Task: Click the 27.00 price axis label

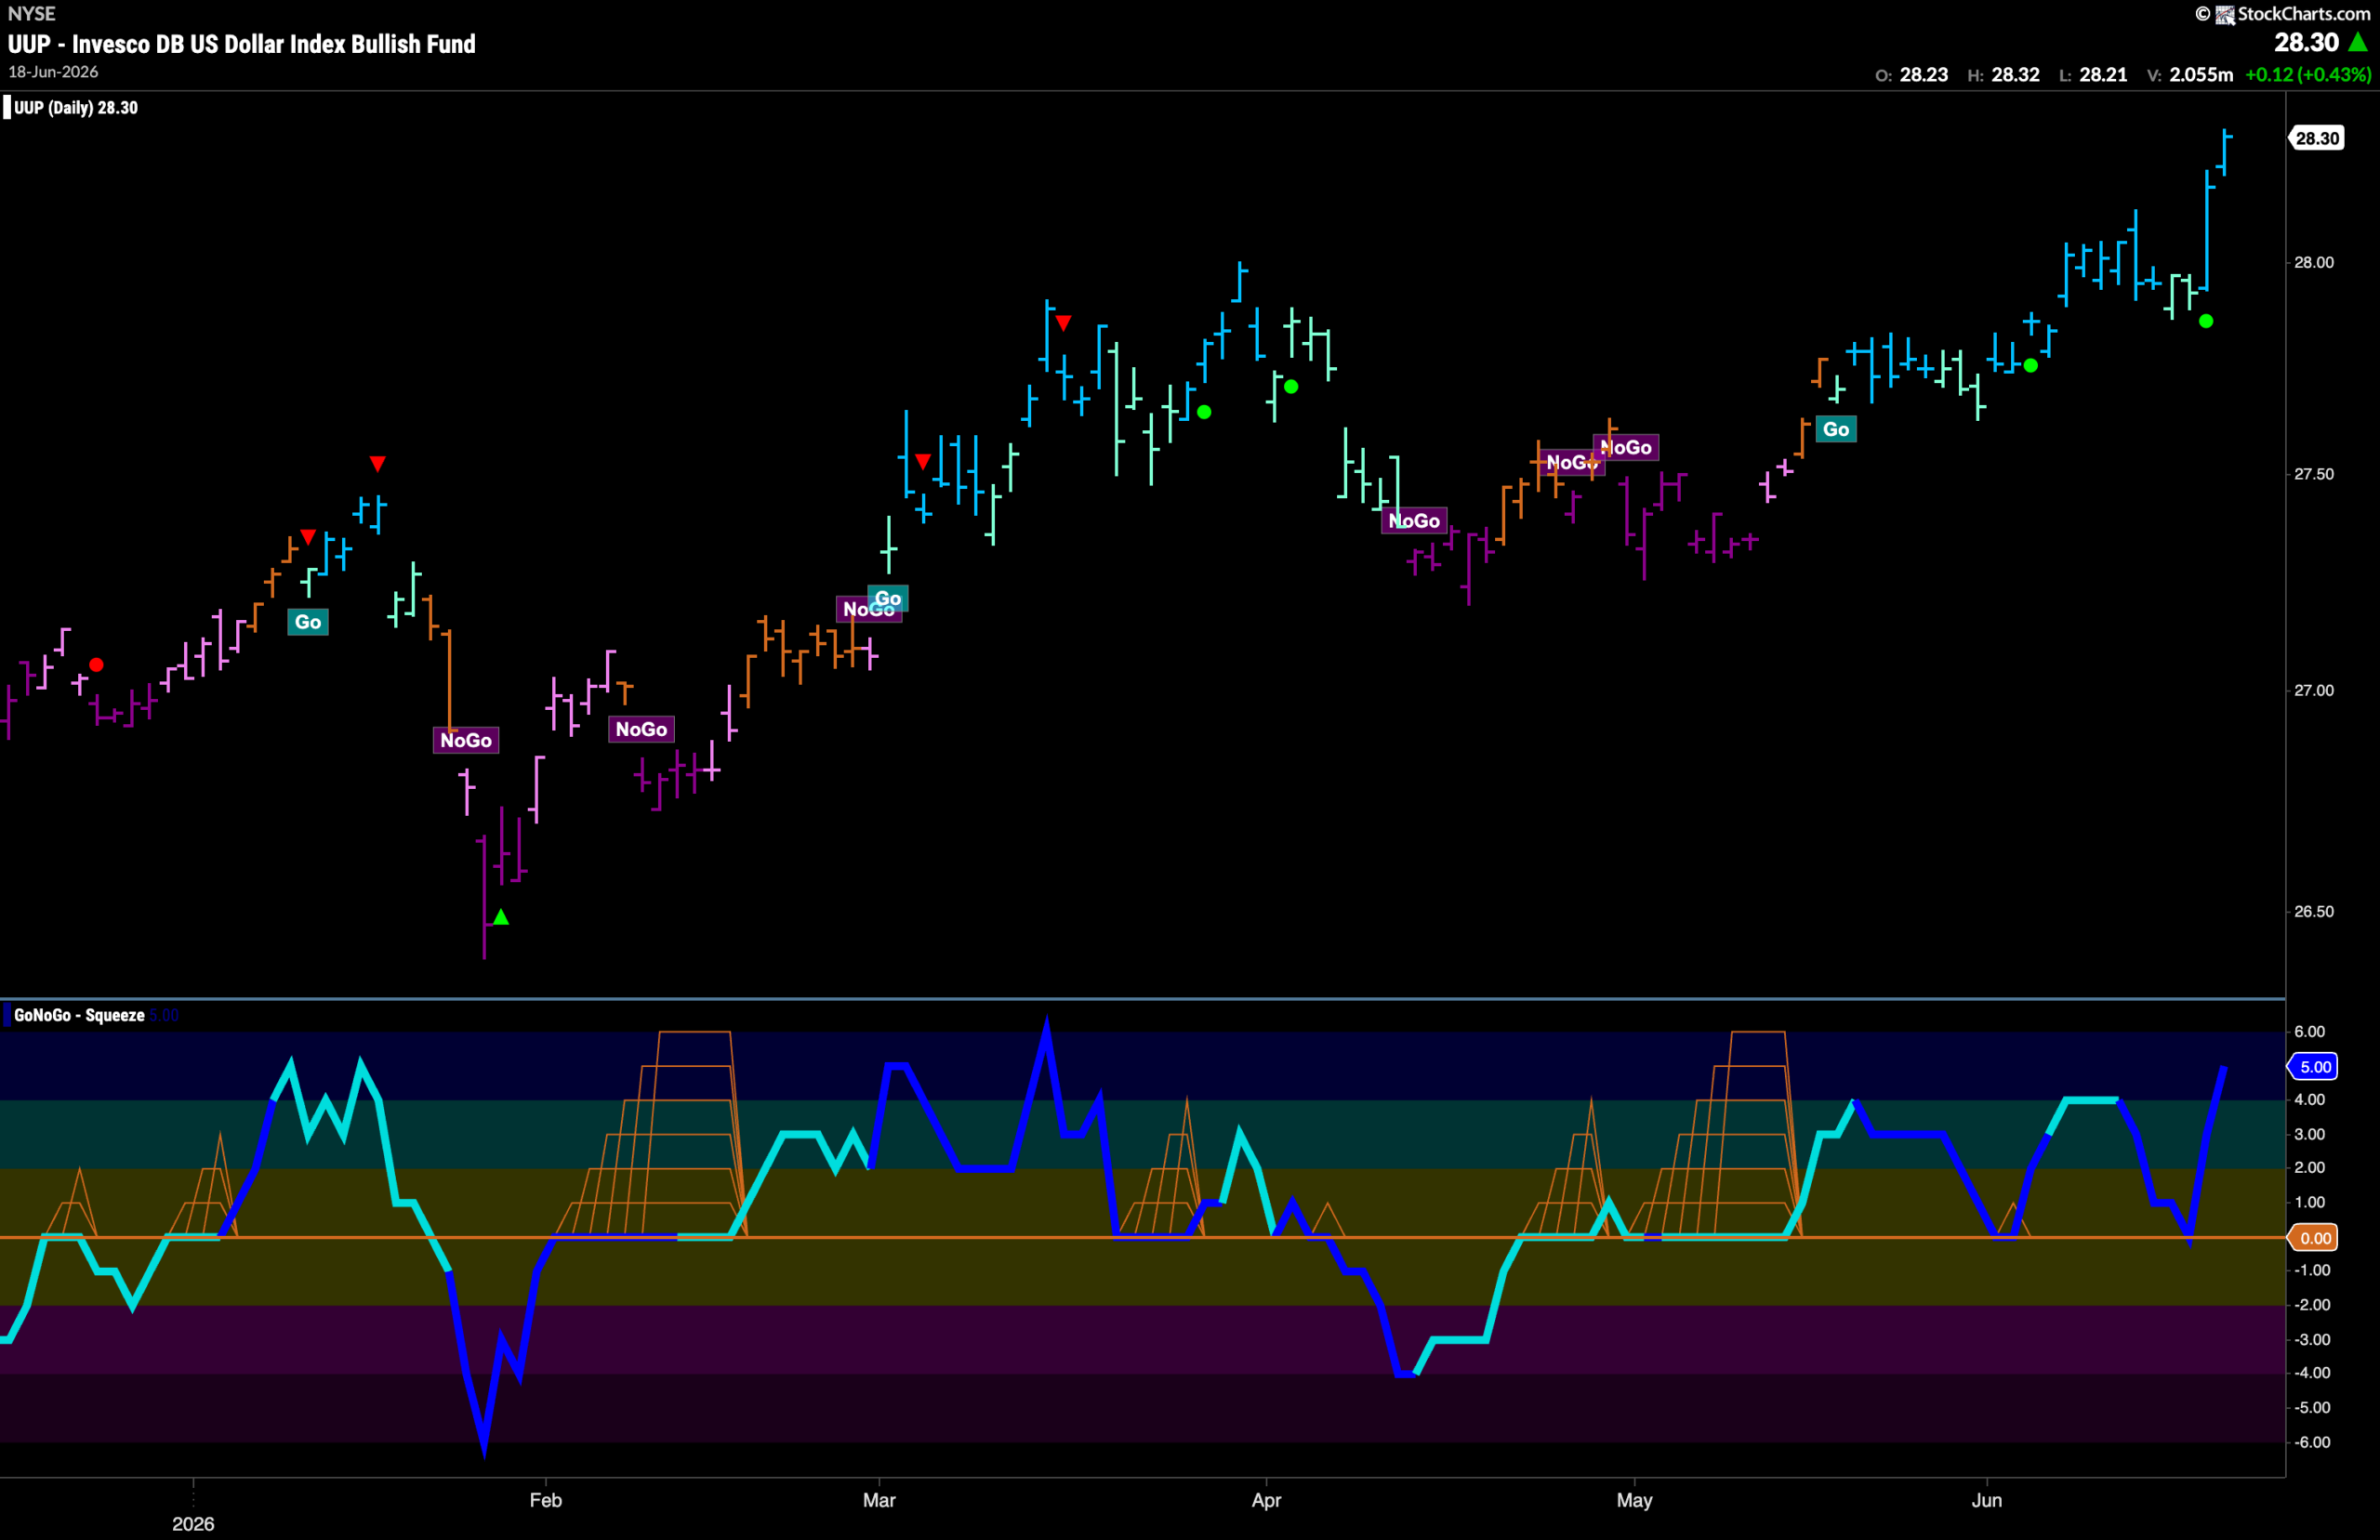Action: pos(2314,690)
